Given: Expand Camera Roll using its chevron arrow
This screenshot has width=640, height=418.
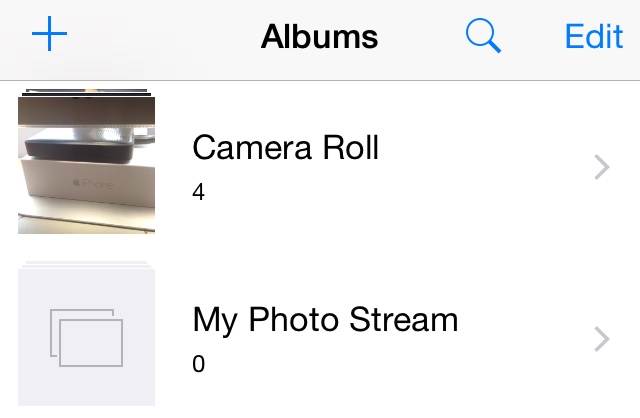Looking at the screenshot, I should (601, 167).
